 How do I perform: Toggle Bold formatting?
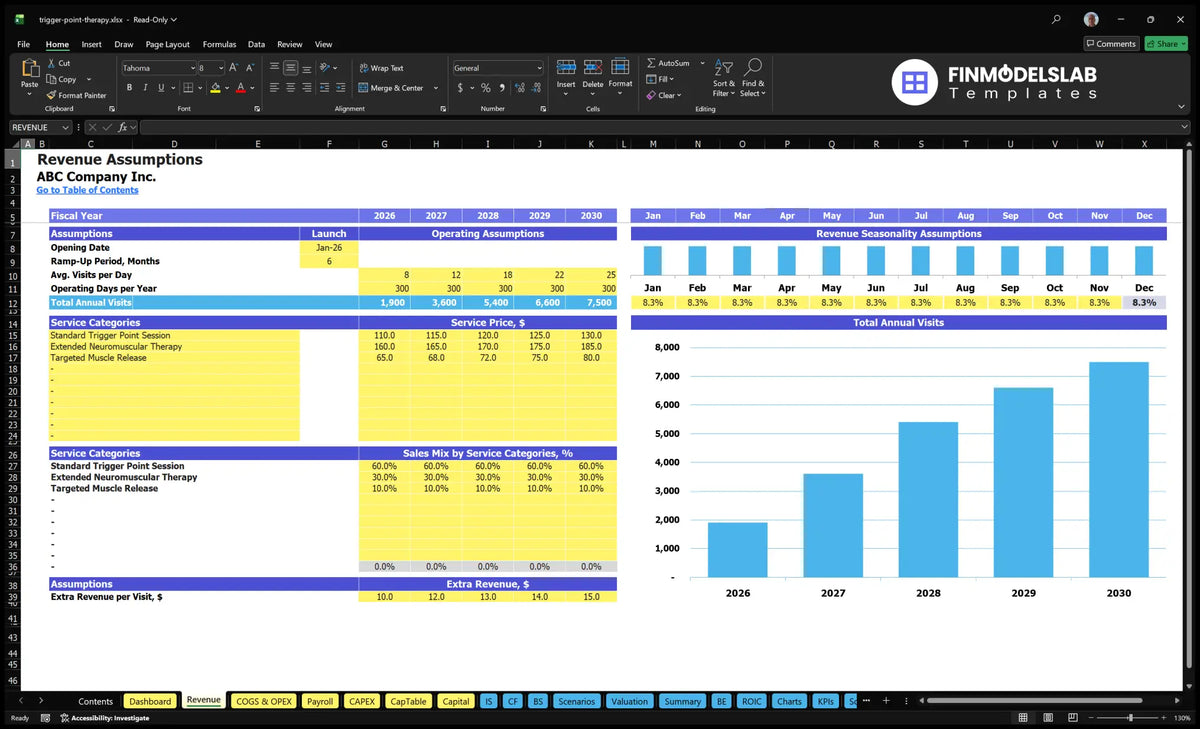point(130,88)
